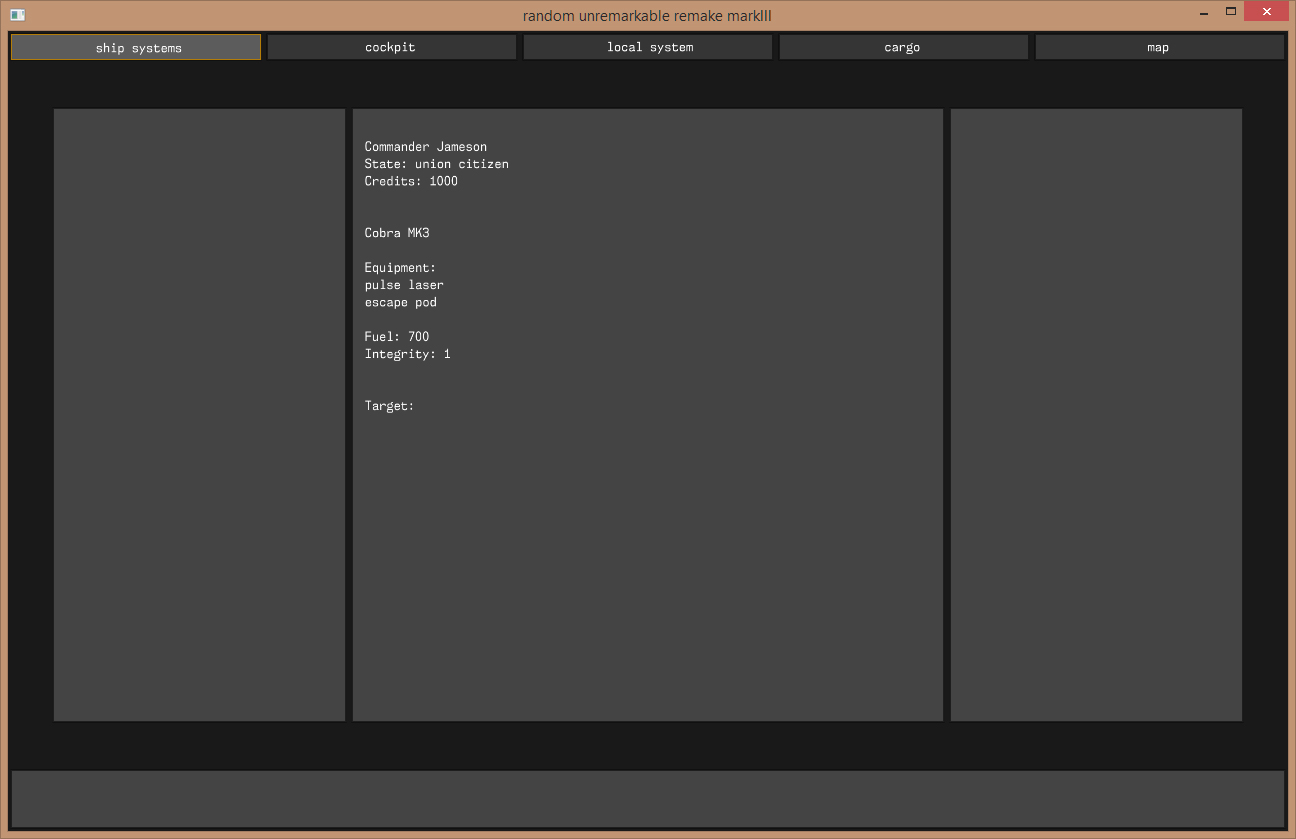
Task: Click the window title text
Action: (x=647, y=16)
